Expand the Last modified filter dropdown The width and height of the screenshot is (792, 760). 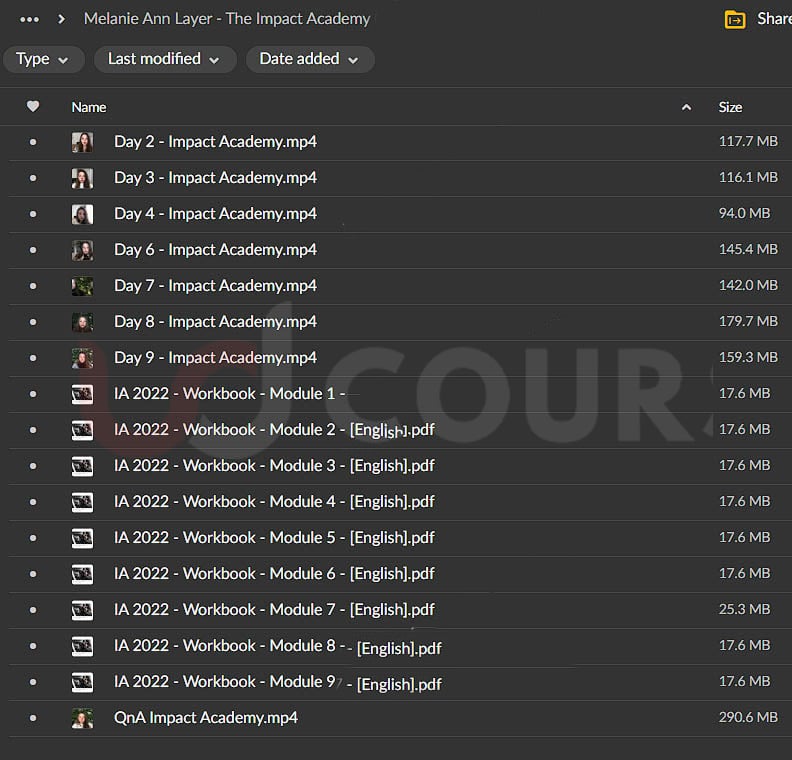(x=164, y=59)
